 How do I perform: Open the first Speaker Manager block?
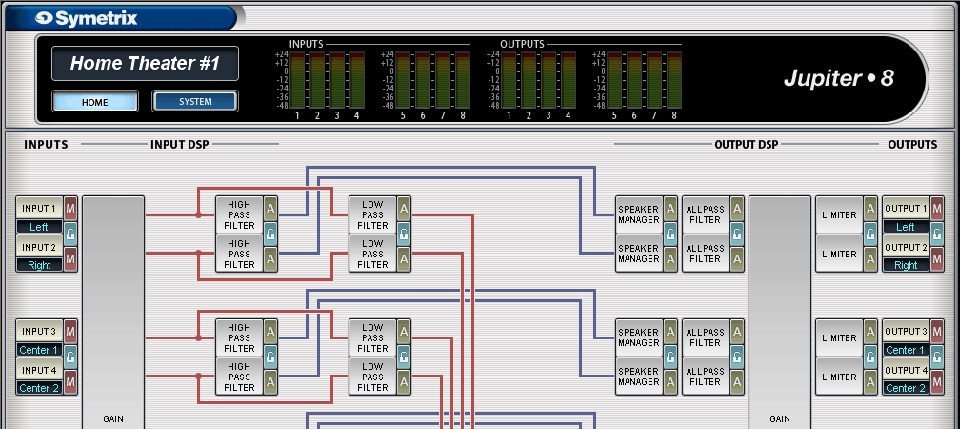tap(638, 214)
